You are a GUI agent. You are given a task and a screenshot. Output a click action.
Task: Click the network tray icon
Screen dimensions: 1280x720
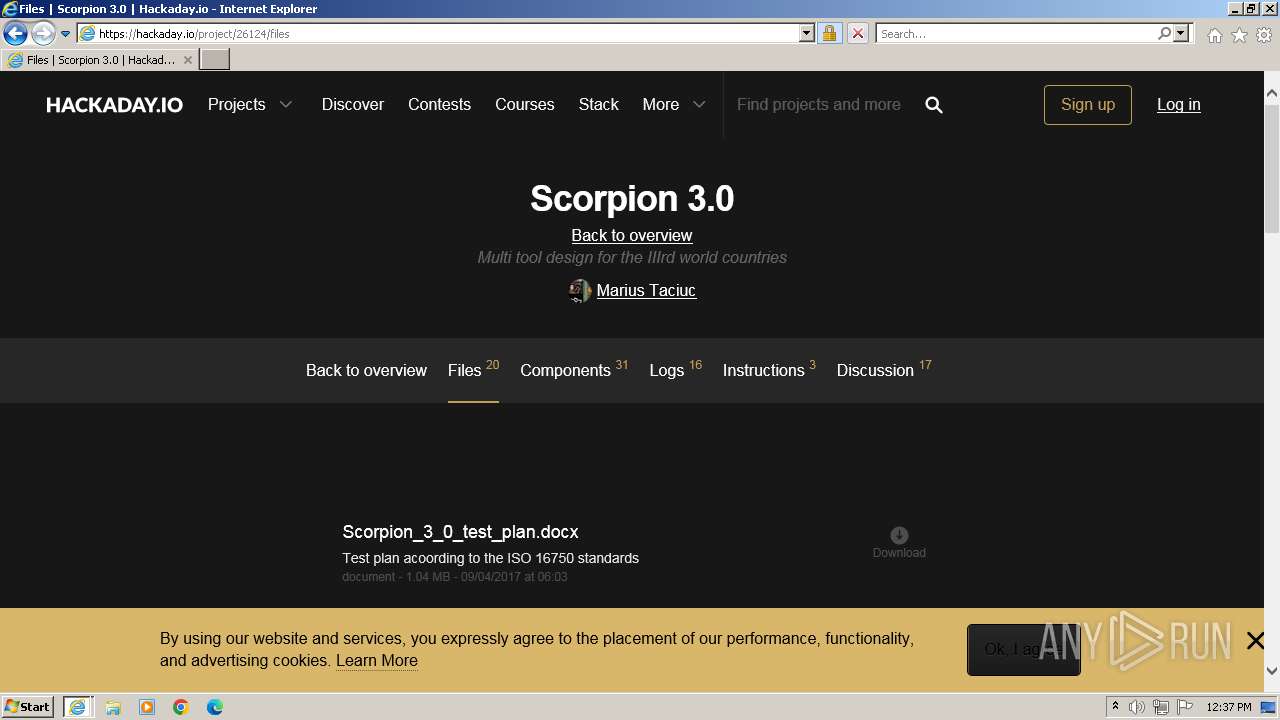click(1161, 707)
